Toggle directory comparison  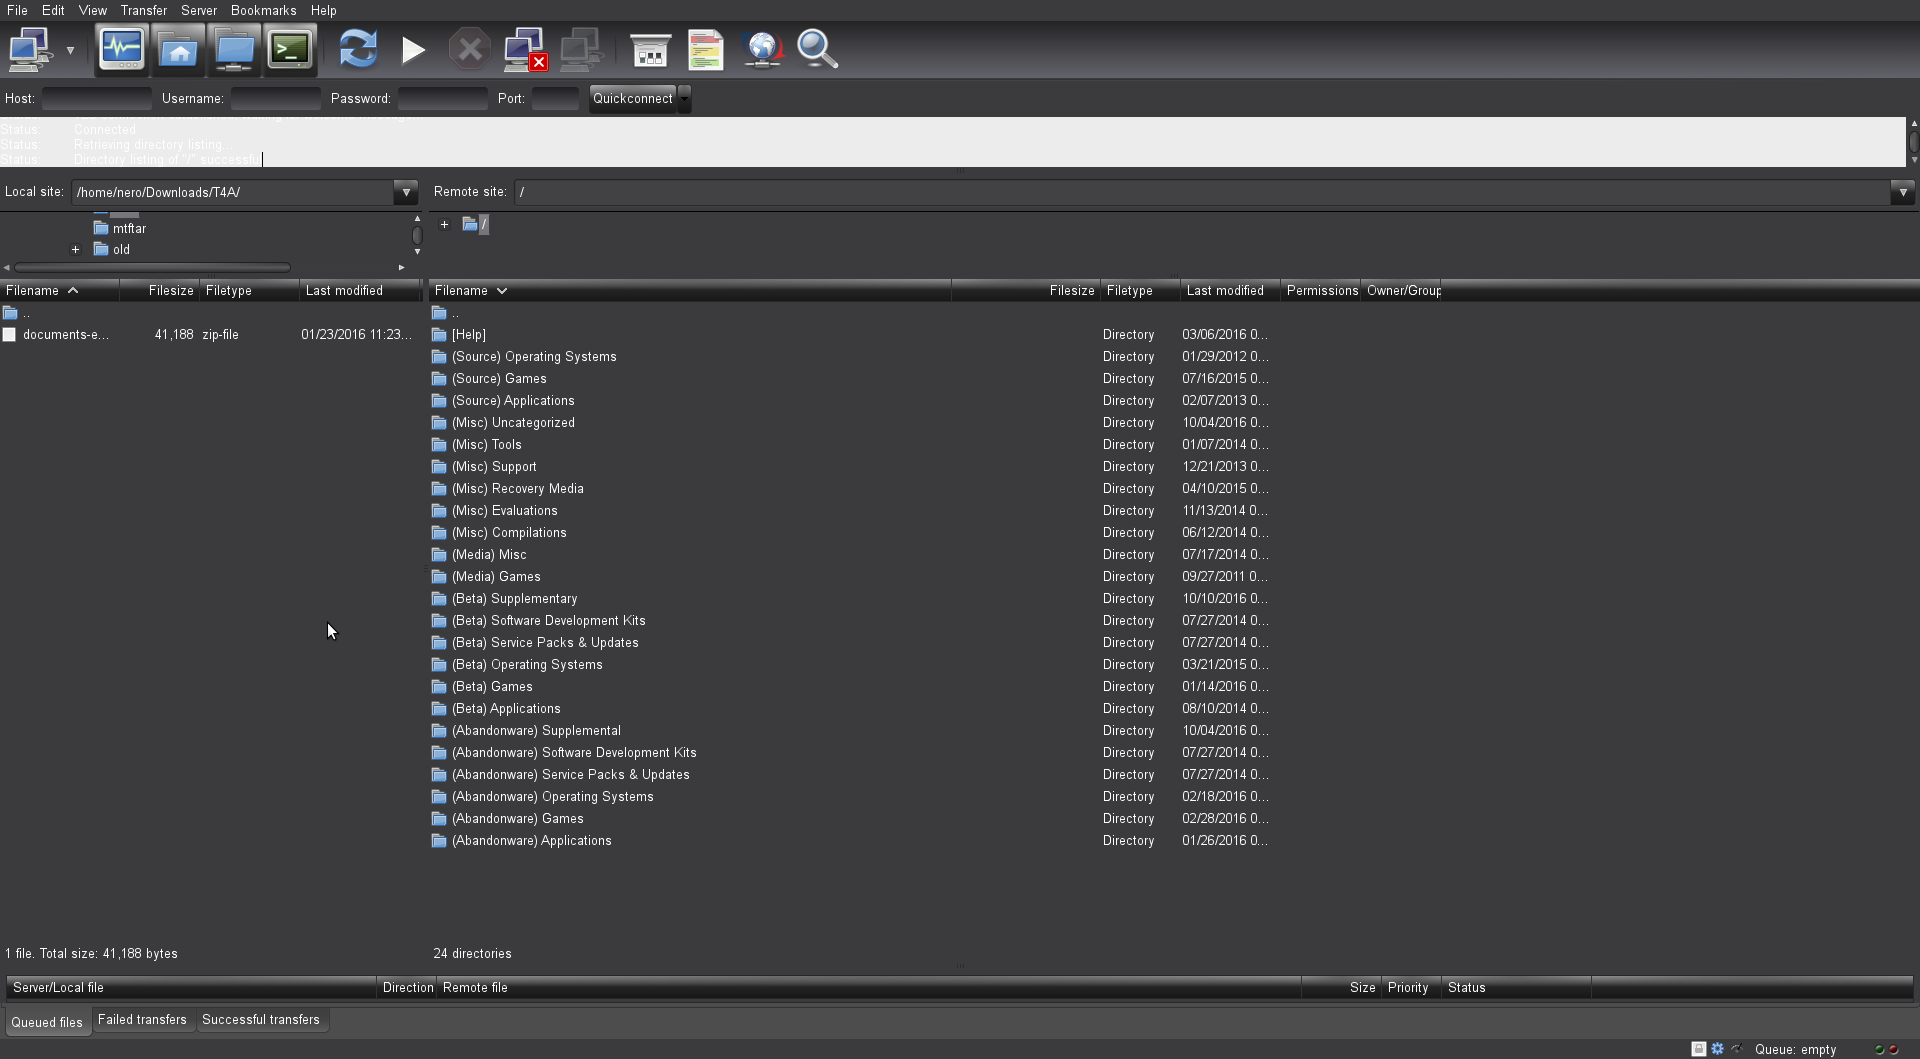pyautogui.click(x=706, y=49)
